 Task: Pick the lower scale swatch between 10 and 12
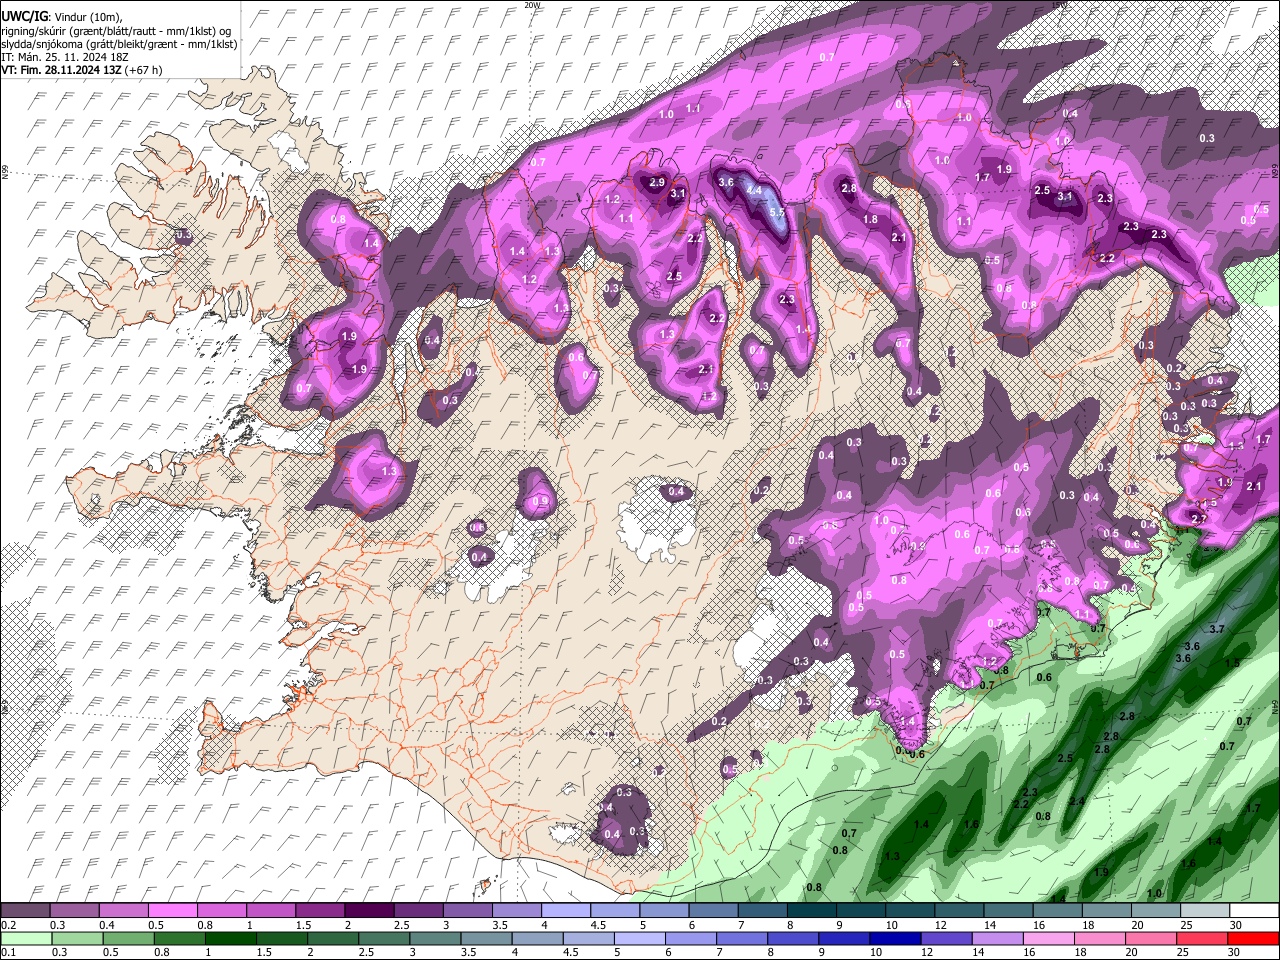click(x=895, y=938)
